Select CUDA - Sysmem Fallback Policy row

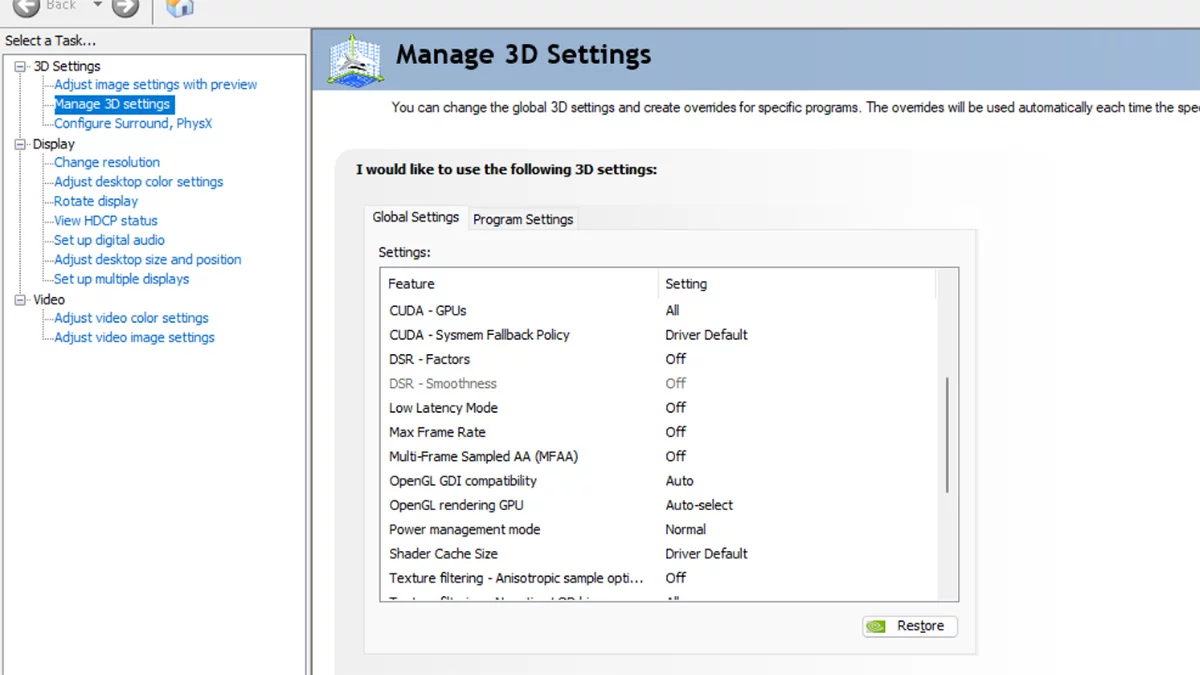pyautogui.click(x=659, y=335)
